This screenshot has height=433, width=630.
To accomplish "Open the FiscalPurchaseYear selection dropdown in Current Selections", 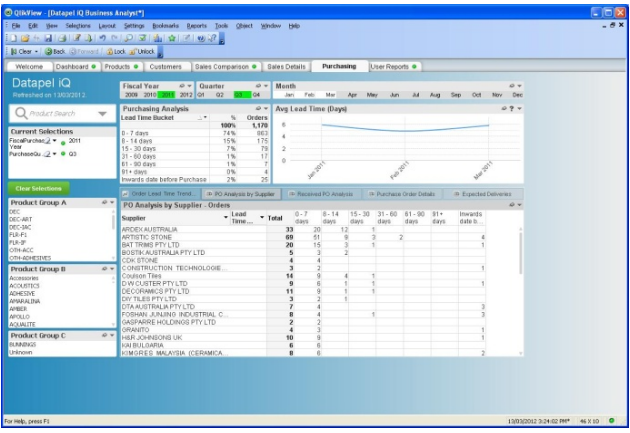I will pos(55,141).
